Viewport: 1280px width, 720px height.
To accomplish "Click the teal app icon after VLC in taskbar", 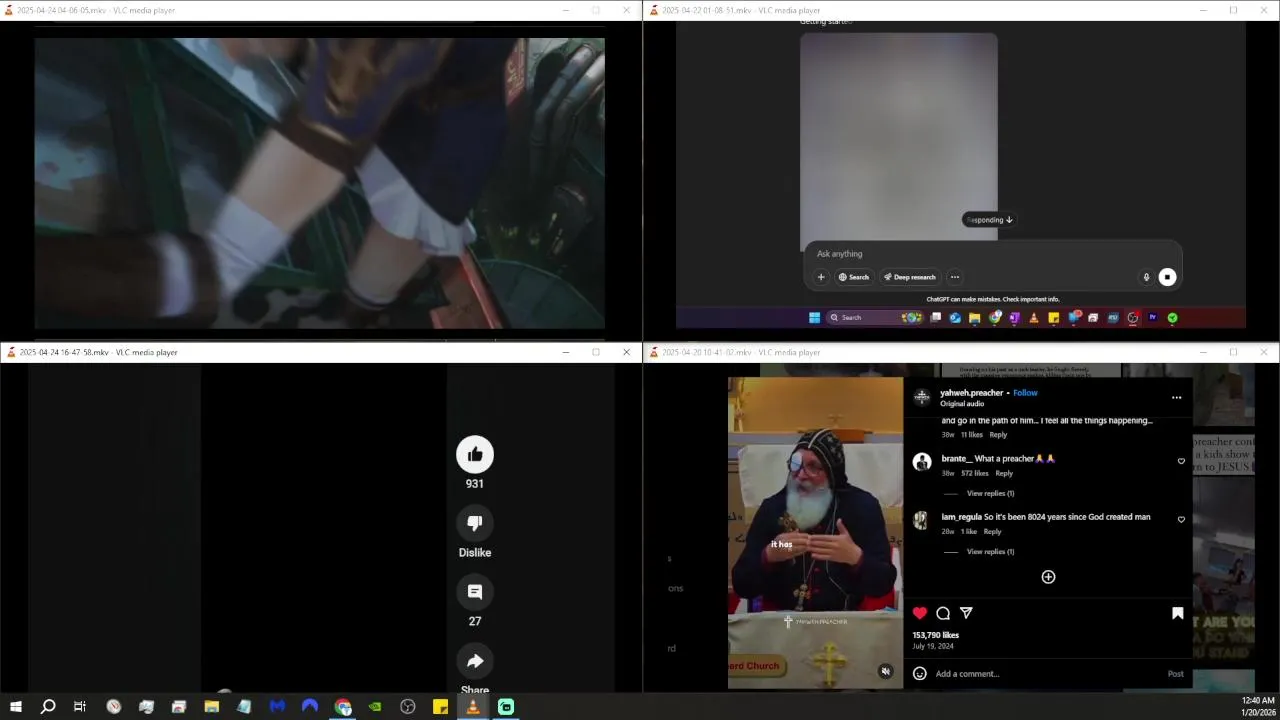I will point(506,707).
